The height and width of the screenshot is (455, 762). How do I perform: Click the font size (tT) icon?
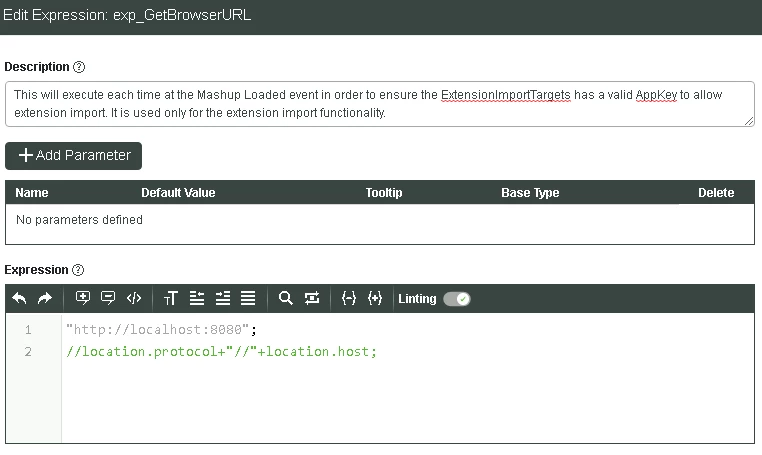point(171,298)
